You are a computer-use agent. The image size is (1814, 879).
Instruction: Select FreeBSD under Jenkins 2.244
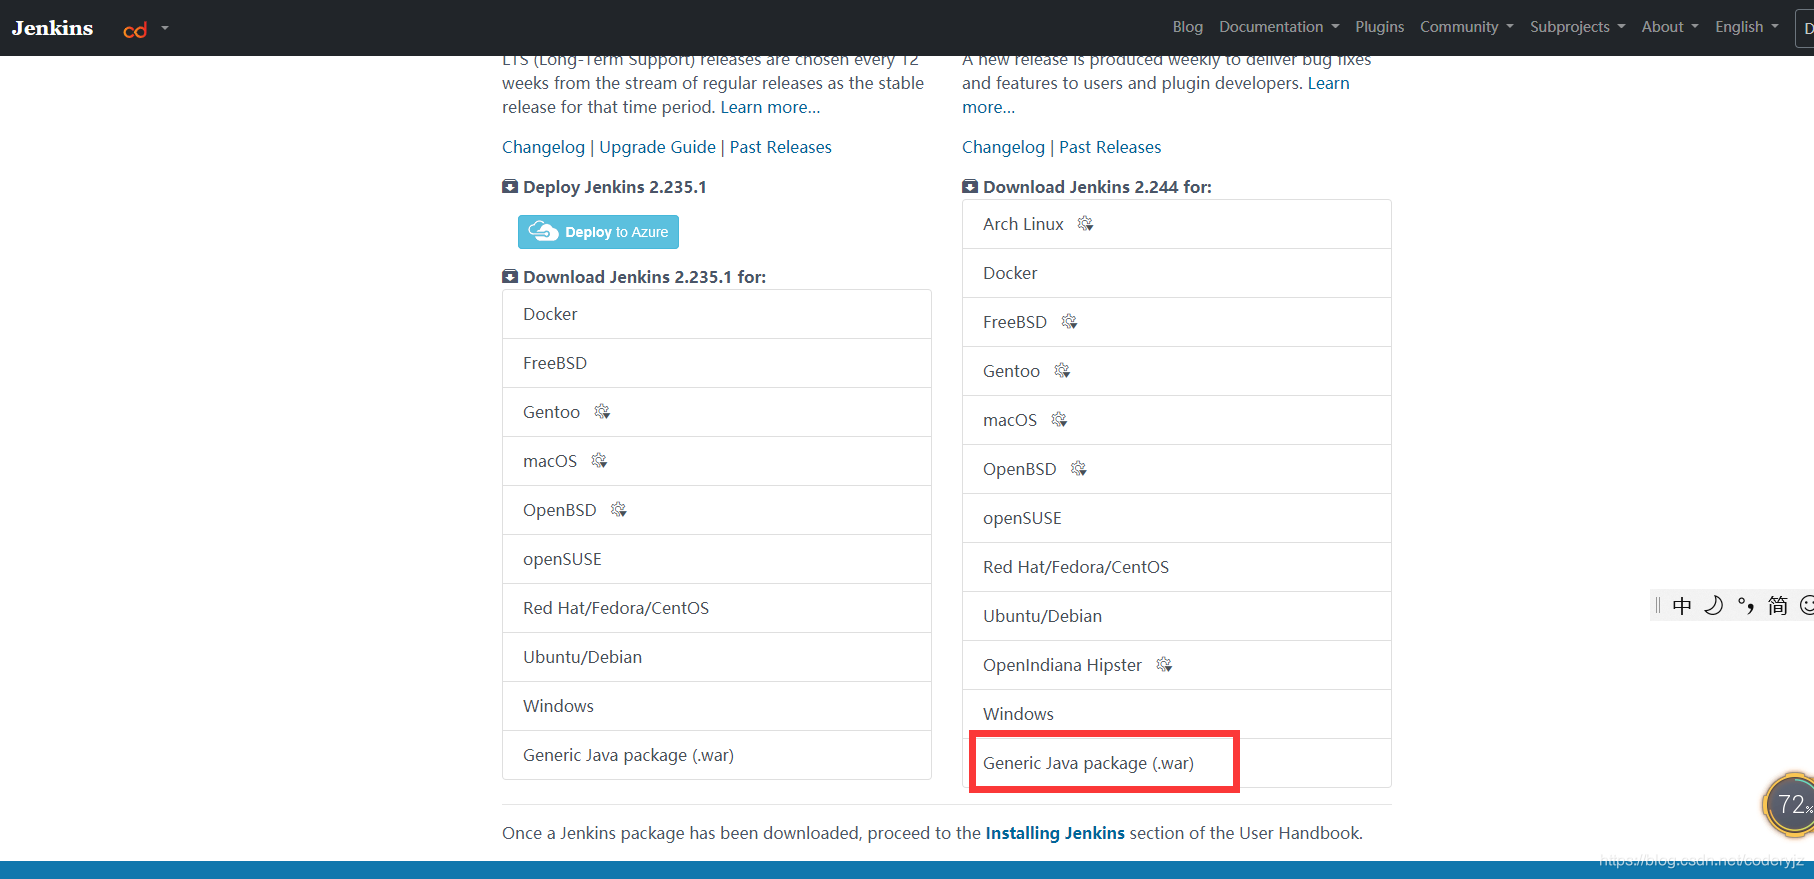(x=1177, y=322)
